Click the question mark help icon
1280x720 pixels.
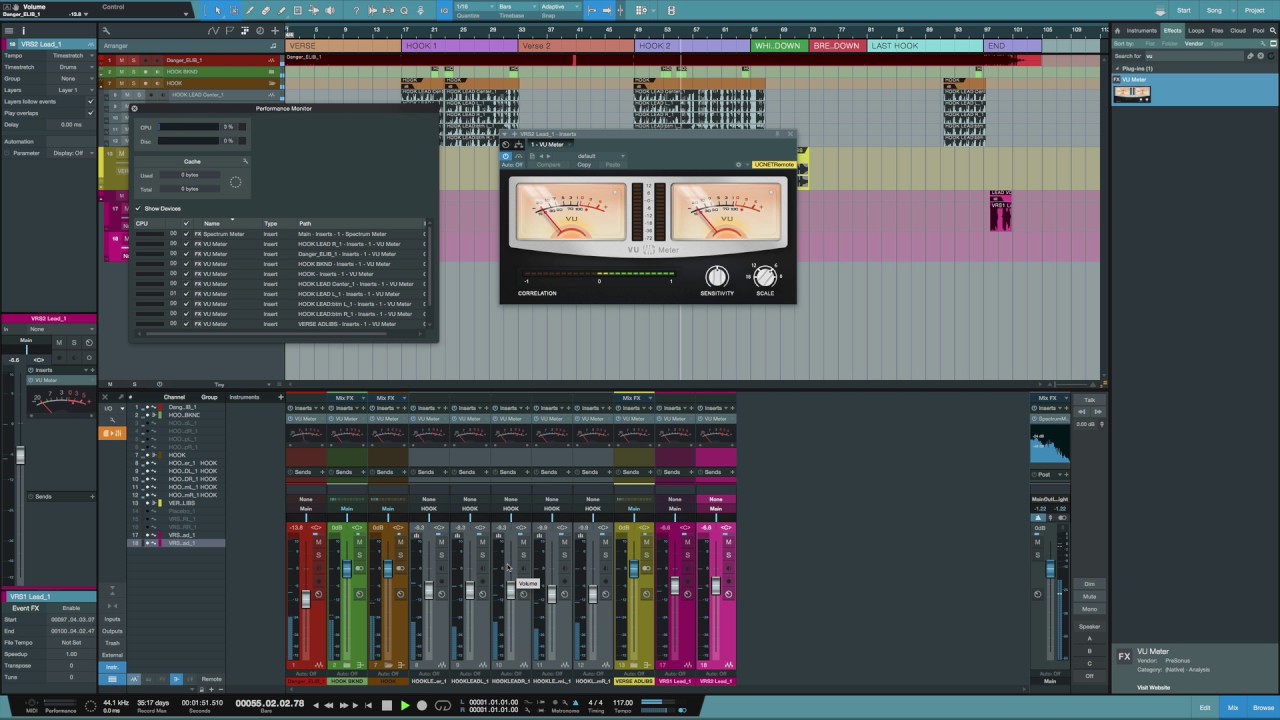(357, 10)
